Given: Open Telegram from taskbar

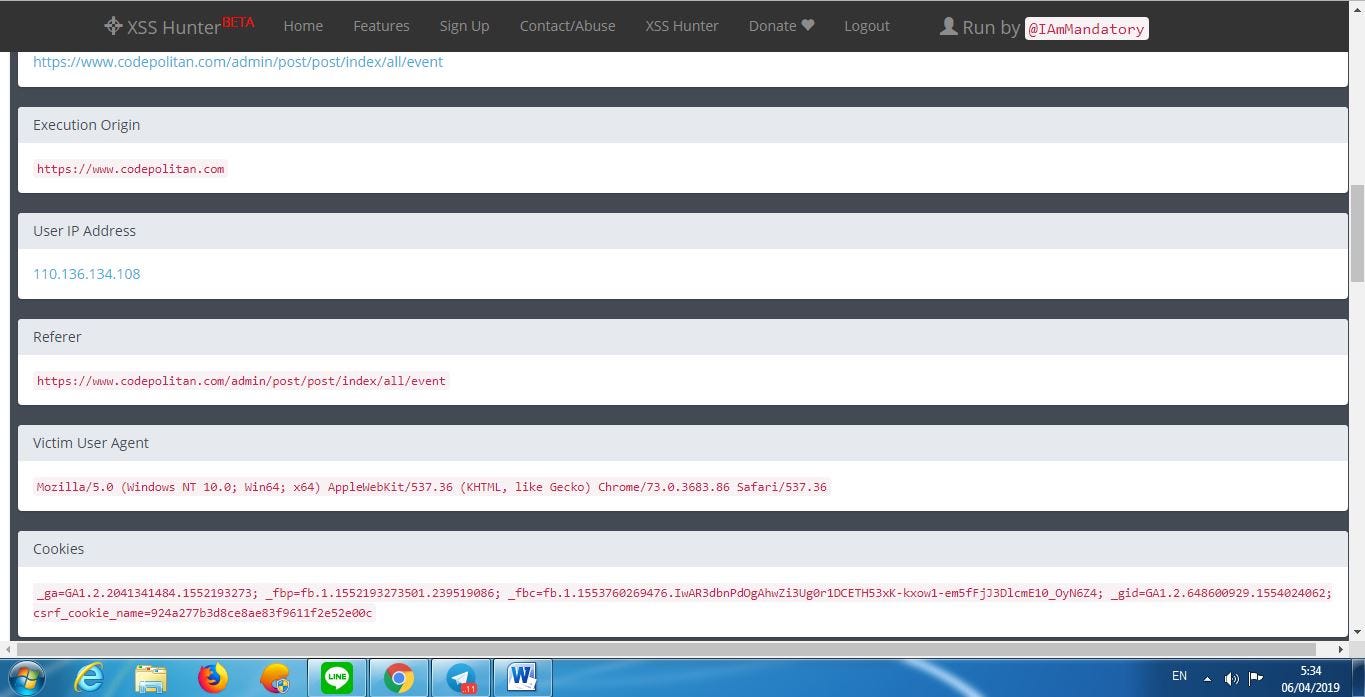Looking at the screenshot, I should [x=461, y=678].
